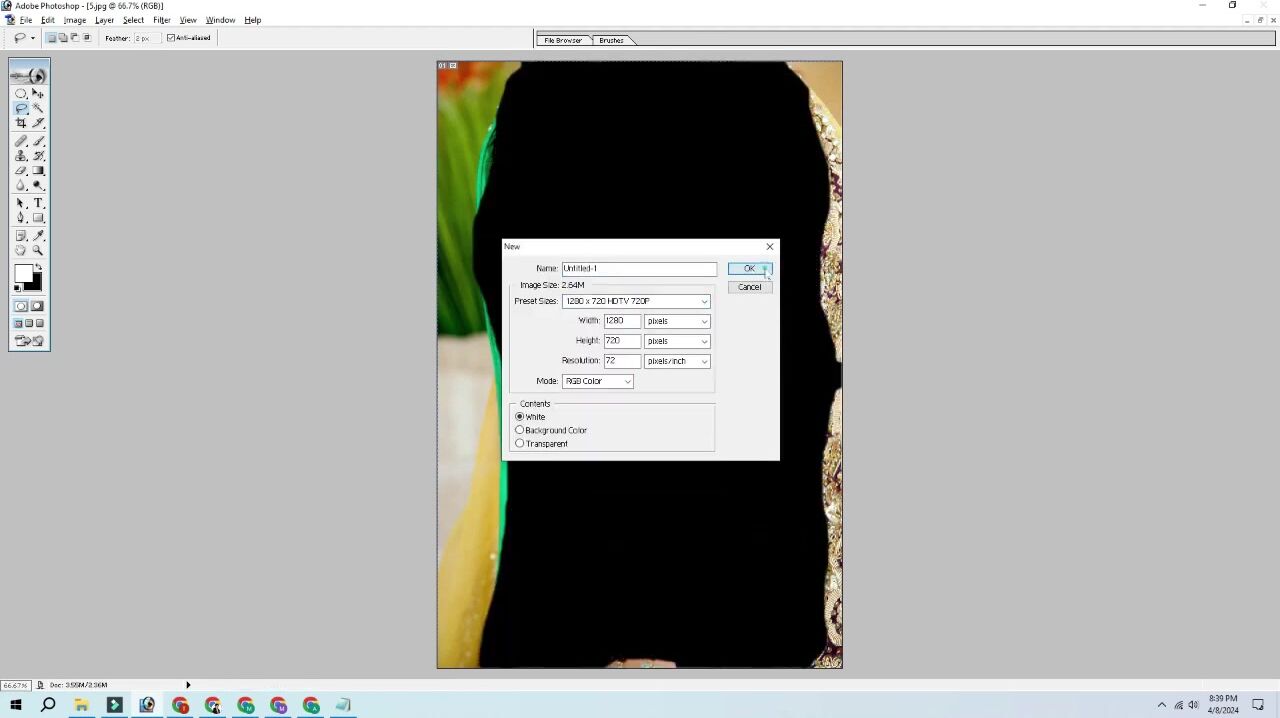Pick the Type tool
Screen dimensions: 1280x718
pos(38,203)
